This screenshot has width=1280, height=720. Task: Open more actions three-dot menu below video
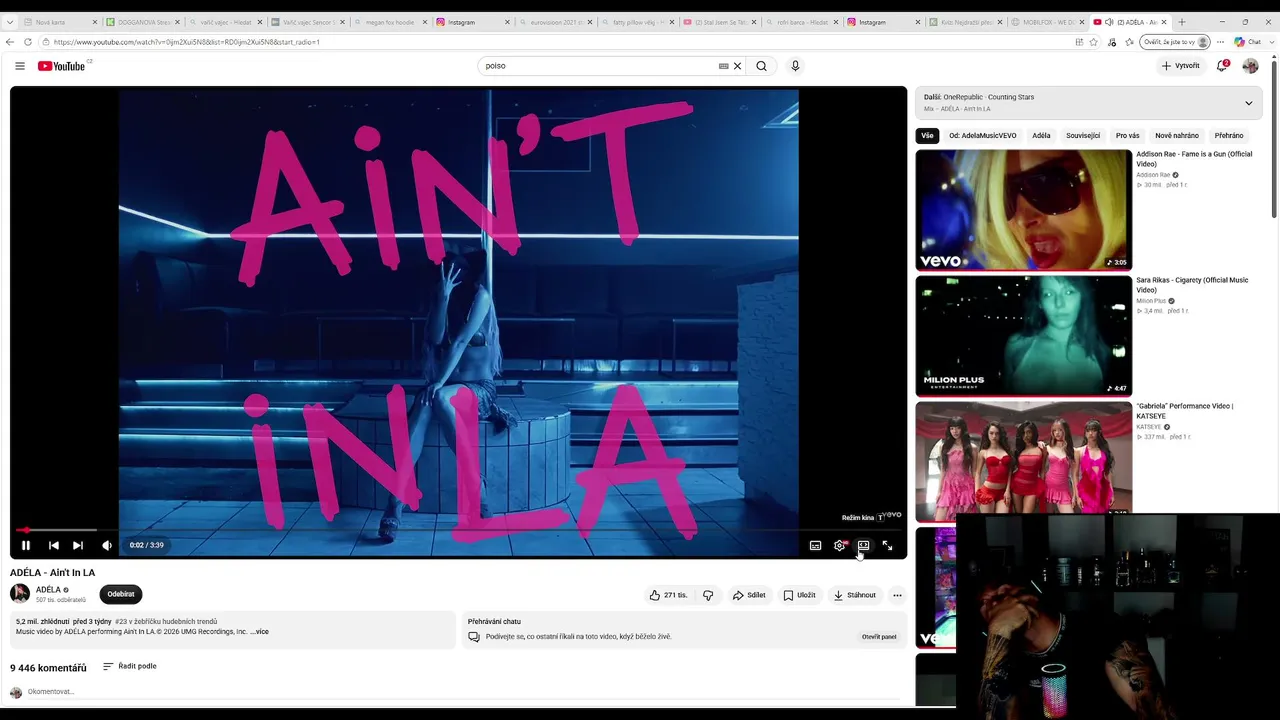[897, 595]
